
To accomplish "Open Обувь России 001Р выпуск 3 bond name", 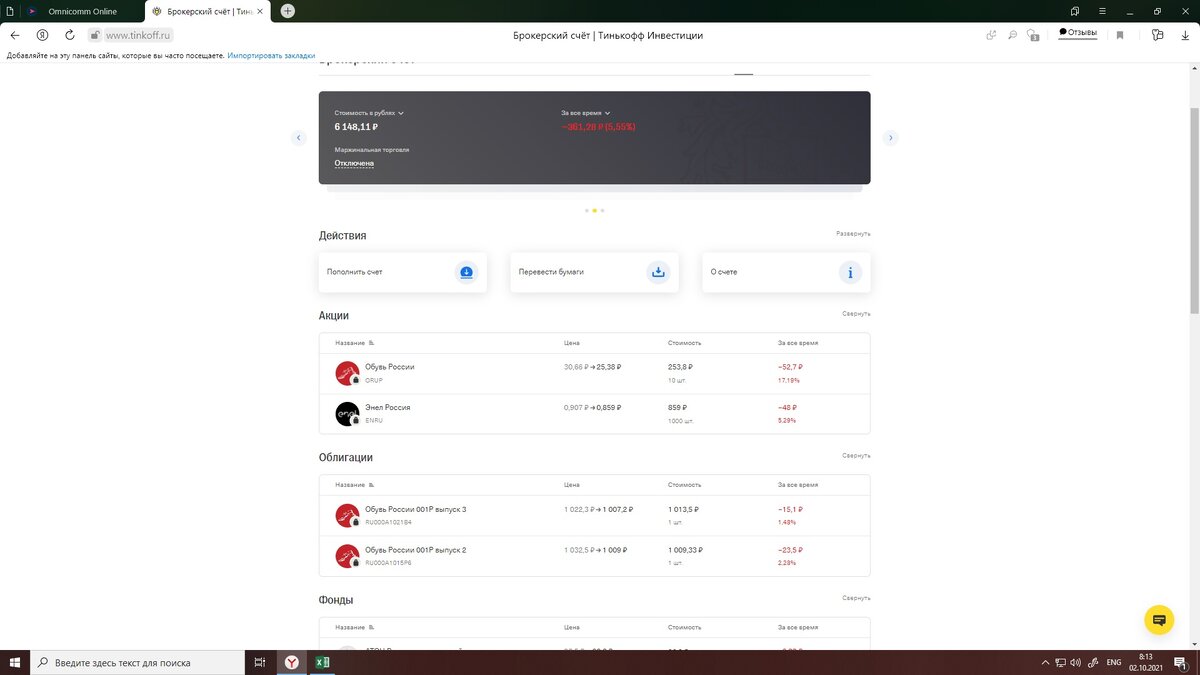I will [x=416, y=509].
